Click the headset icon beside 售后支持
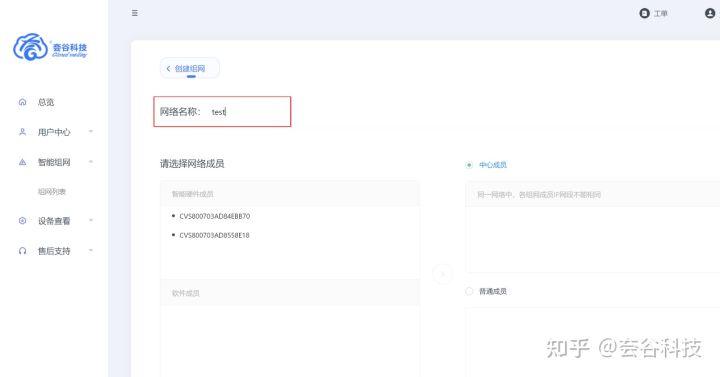The image size is (720, 377). click(x=22, y=251)
